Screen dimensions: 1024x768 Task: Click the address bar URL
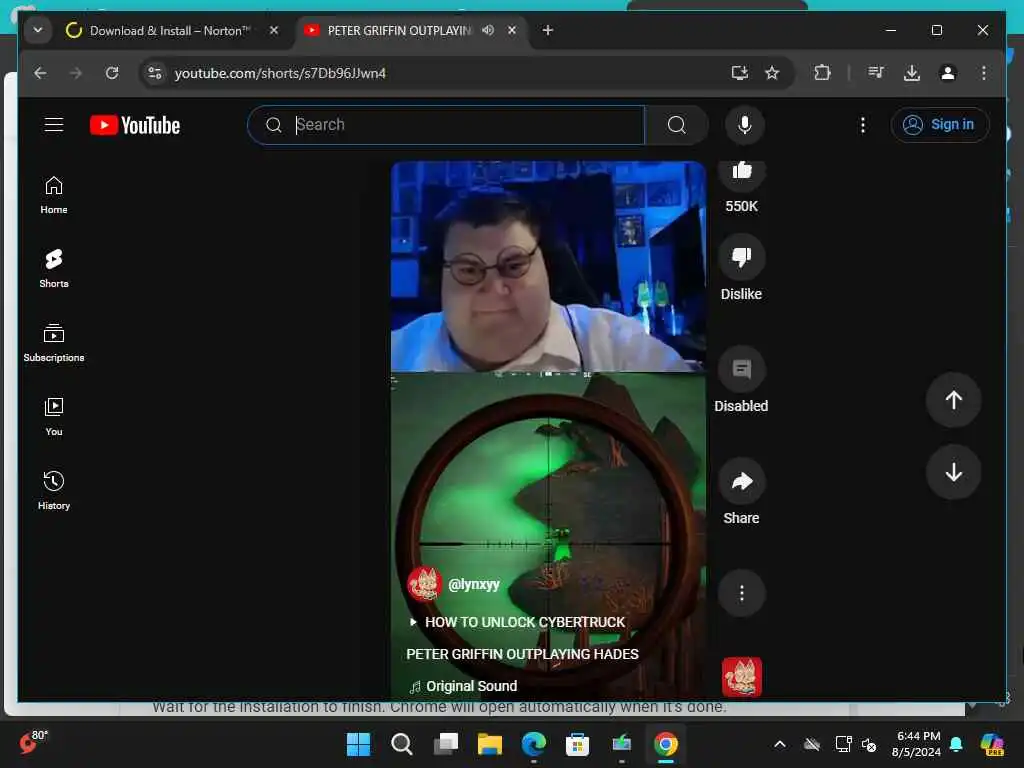(280, 73)
